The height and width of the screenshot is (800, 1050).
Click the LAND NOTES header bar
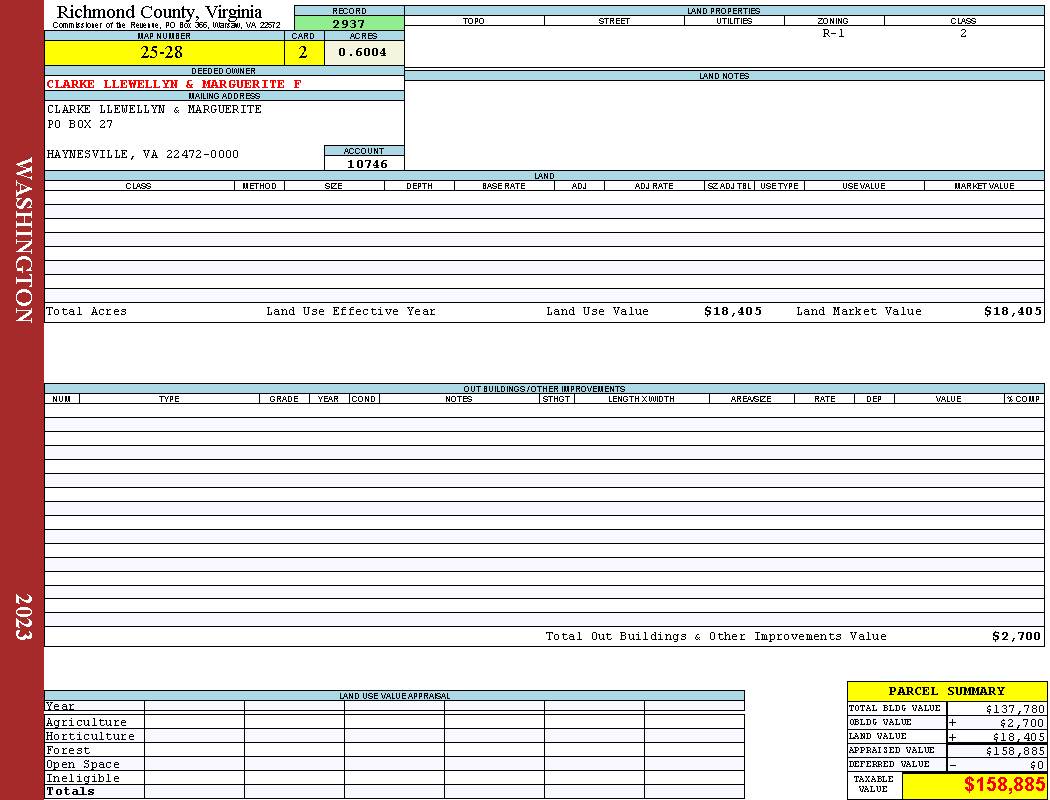pos(724,76)
